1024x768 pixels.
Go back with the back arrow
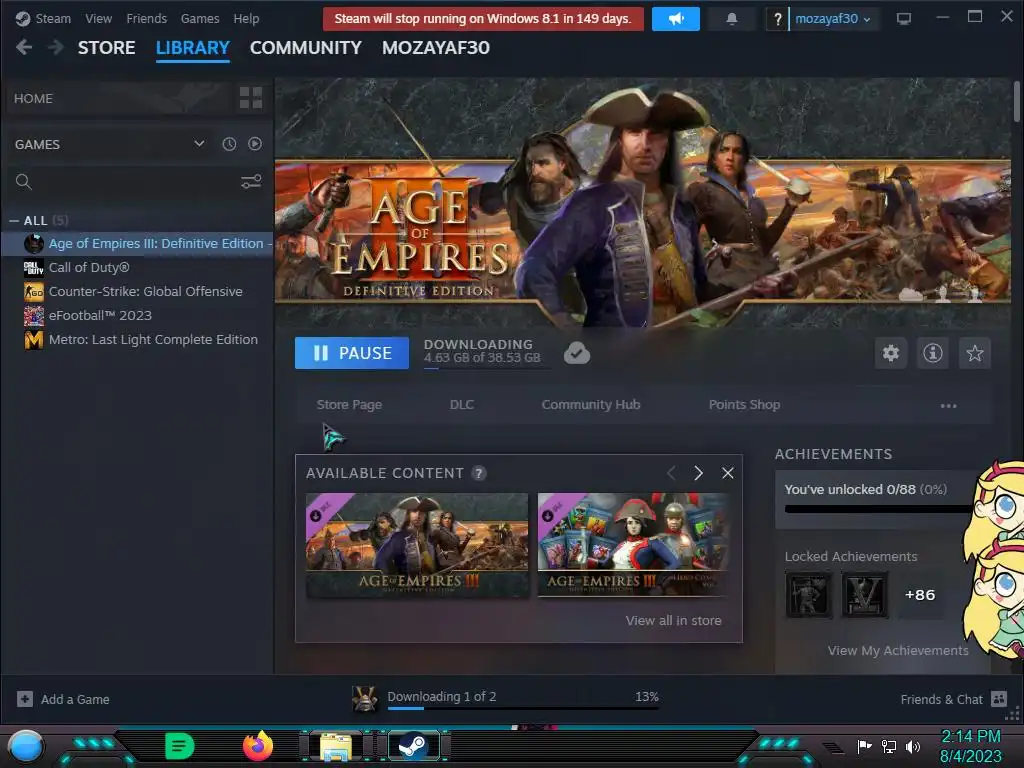pyautogui.click(x=24, y=47)
